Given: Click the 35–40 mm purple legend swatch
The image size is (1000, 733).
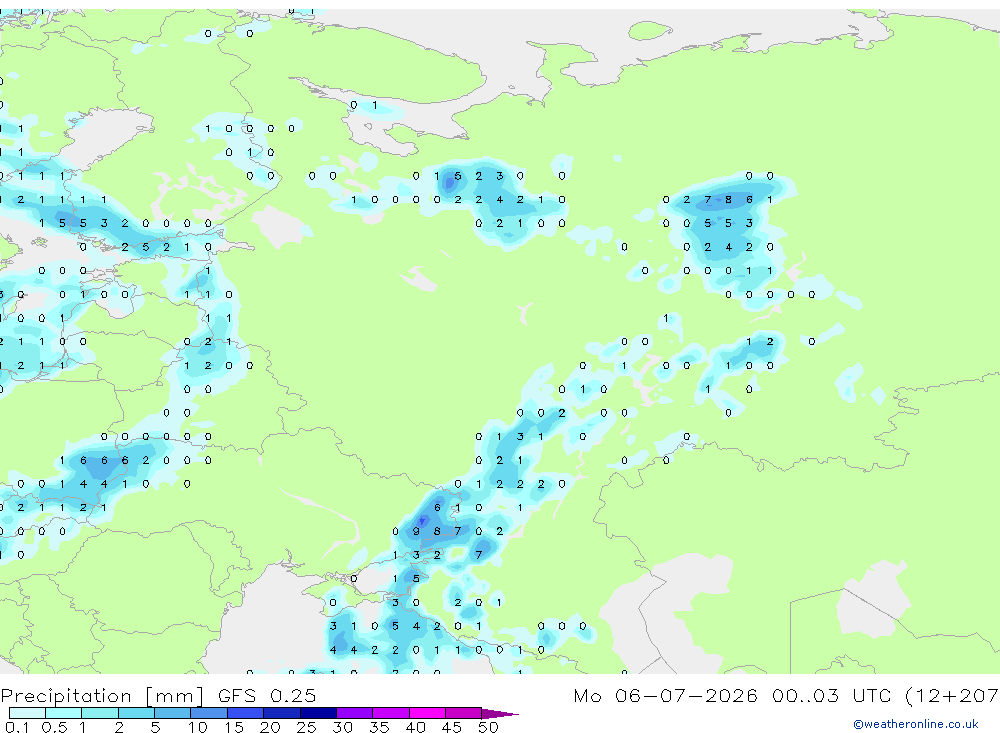Looking at the screenshot, I should (390, 713).
